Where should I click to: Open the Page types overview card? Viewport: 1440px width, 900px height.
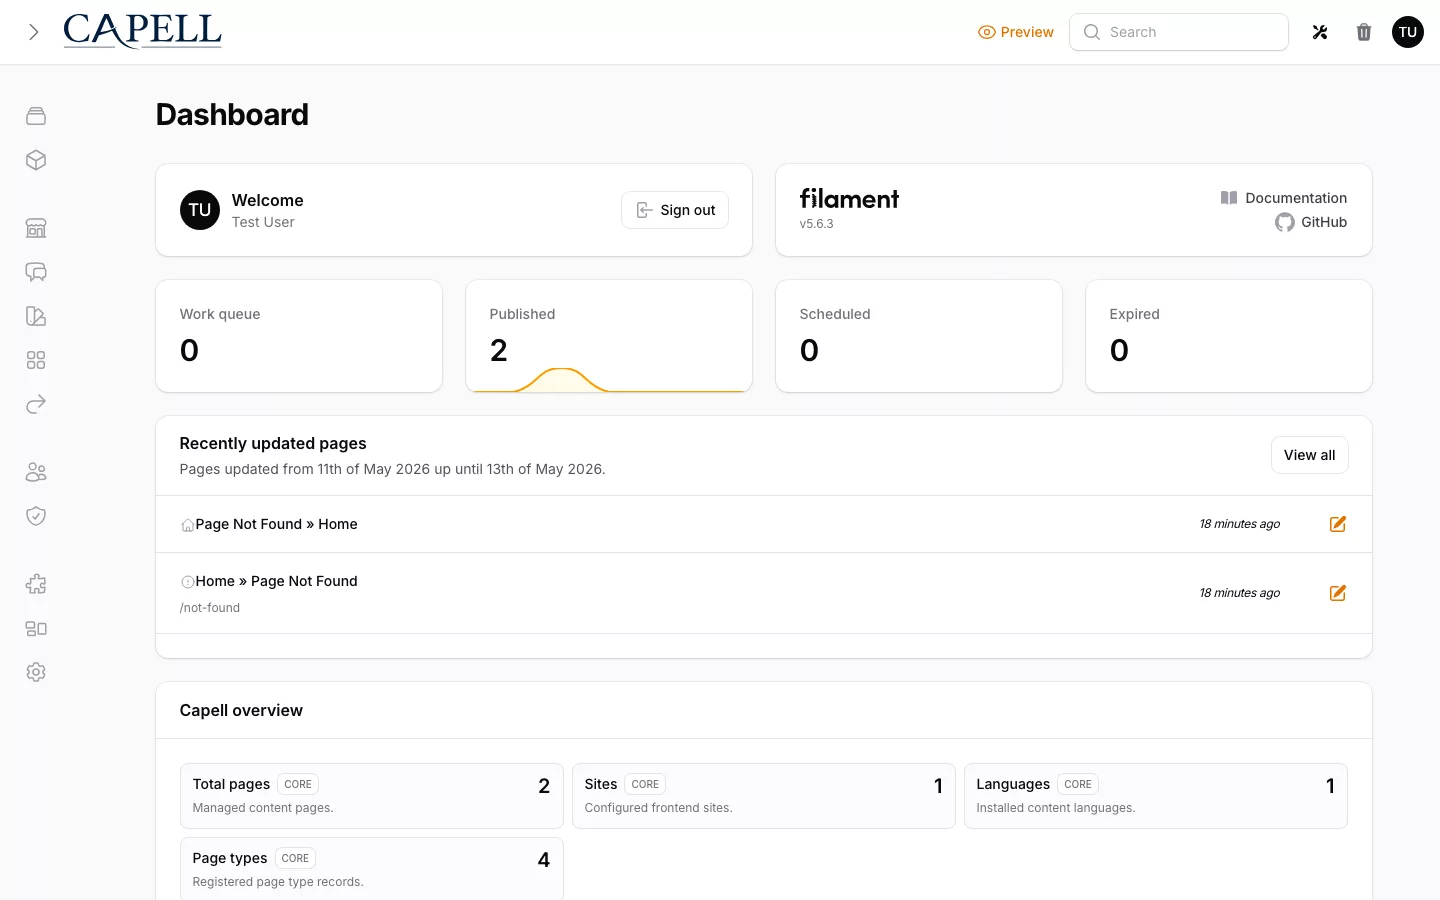(x=372, y=869)
